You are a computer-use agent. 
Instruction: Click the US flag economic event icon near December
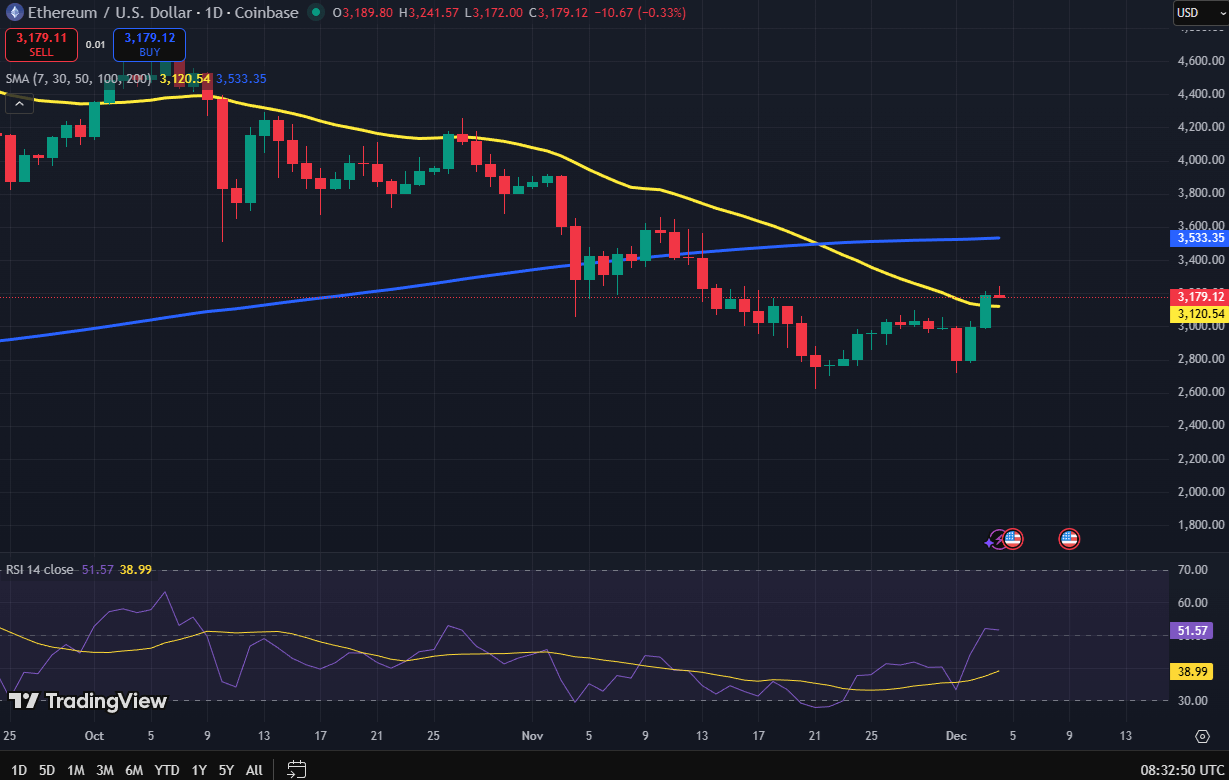(x=1013, y=539)
